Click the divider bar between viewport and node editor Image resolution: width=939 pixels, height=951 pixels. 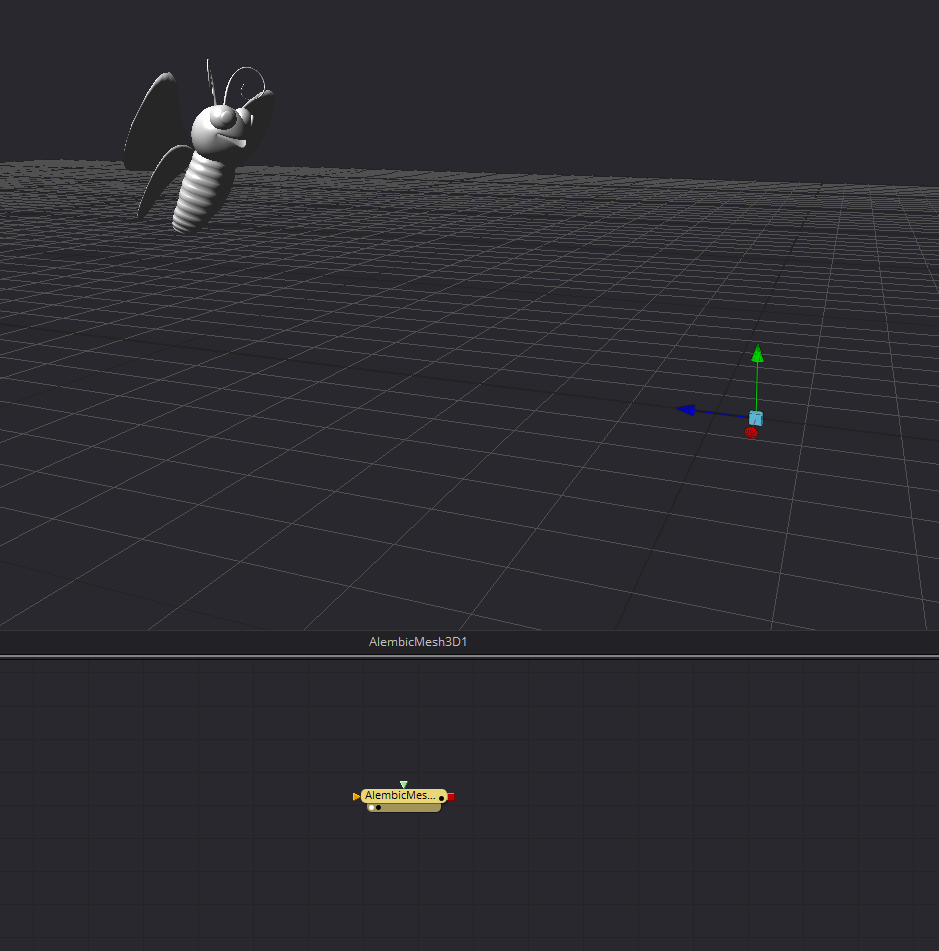click(x=470, y=657)
